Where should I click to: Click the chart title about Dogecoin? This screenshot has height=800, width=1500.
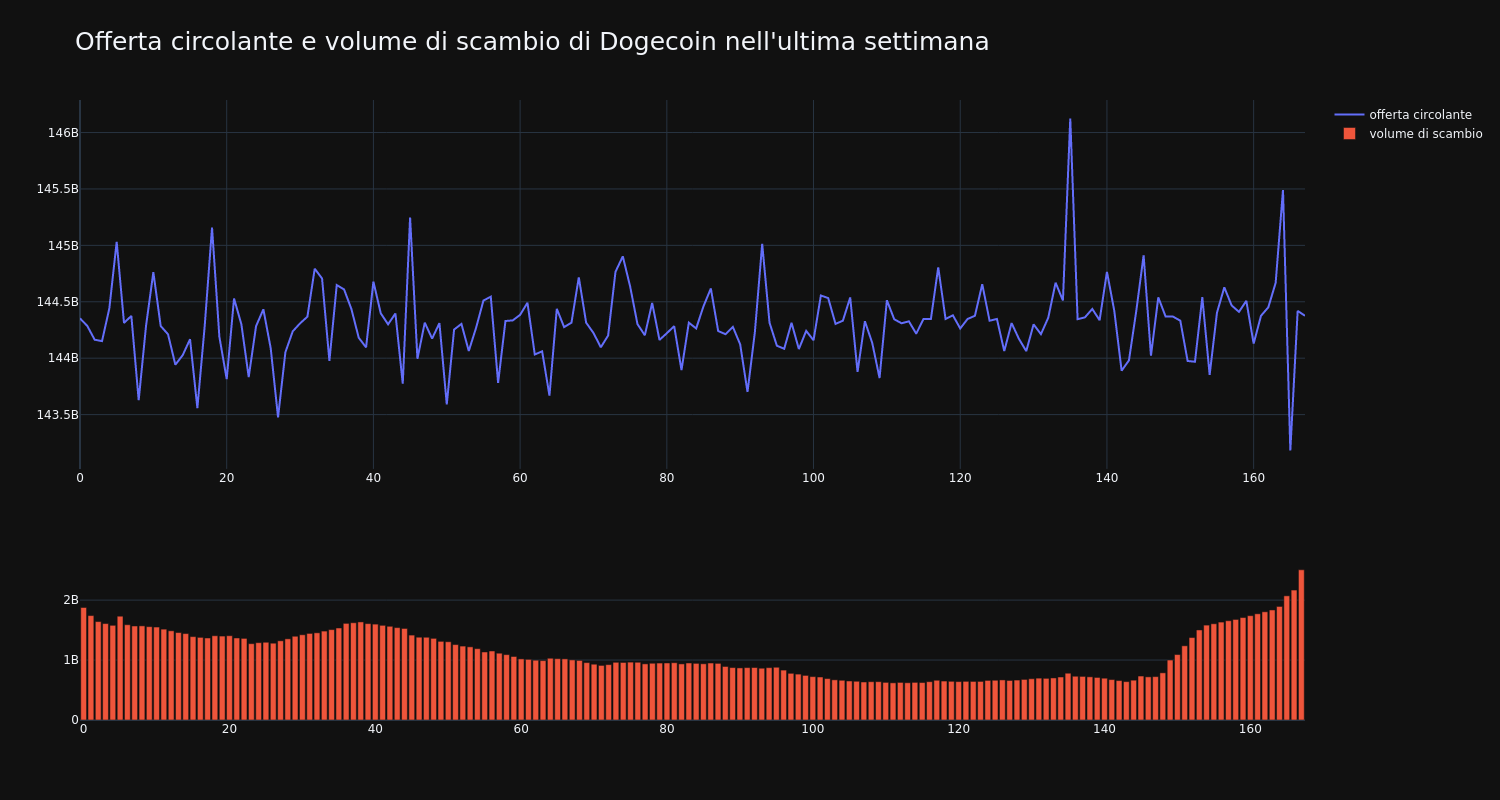532,42
